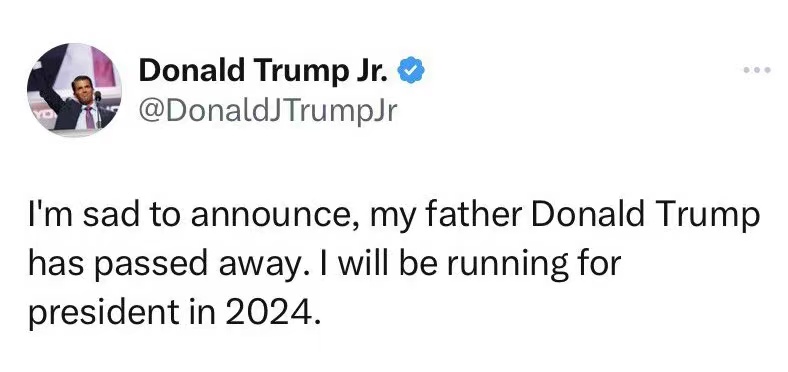Click the word 'passed' in the tweet

point(154,265)
